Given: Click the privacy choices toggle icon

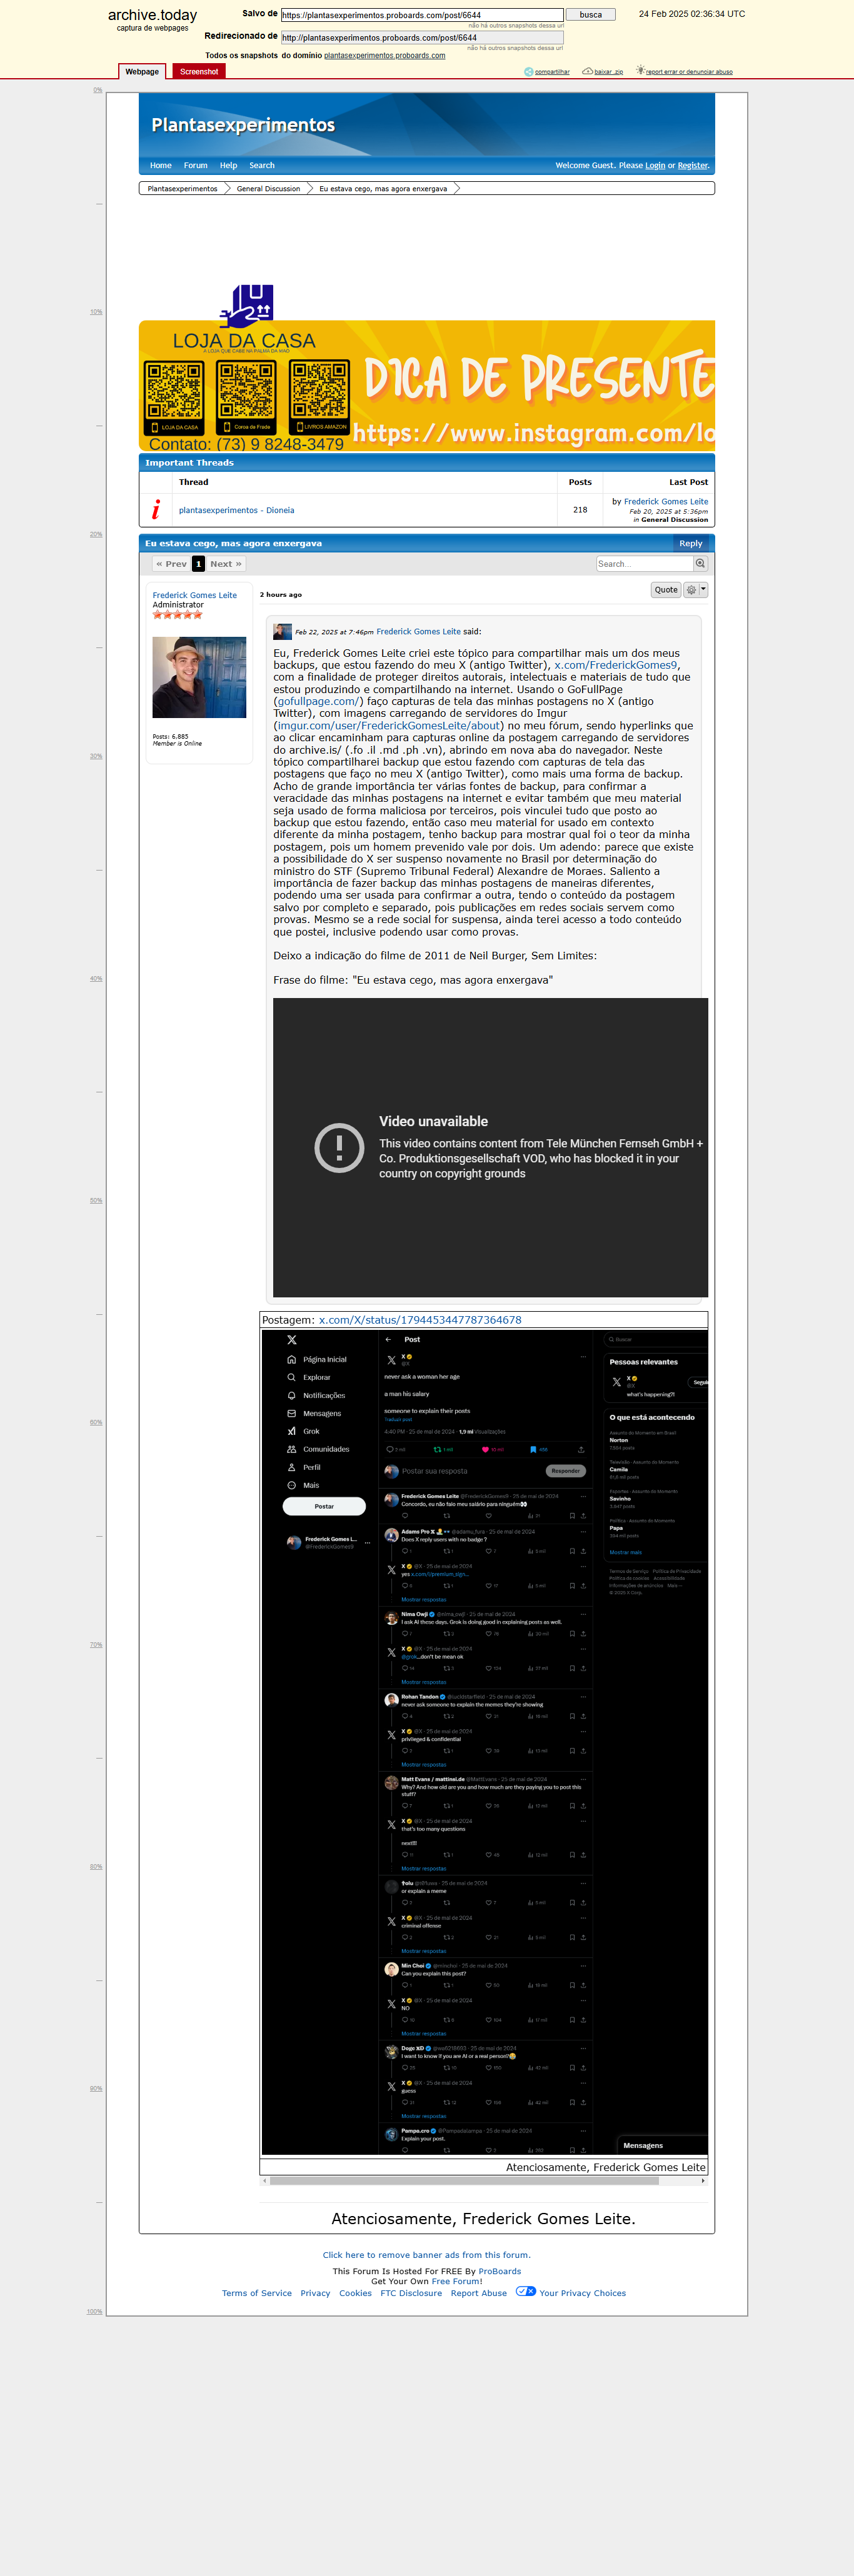Looking at the screenshot, I should [x=526, y=2291].
